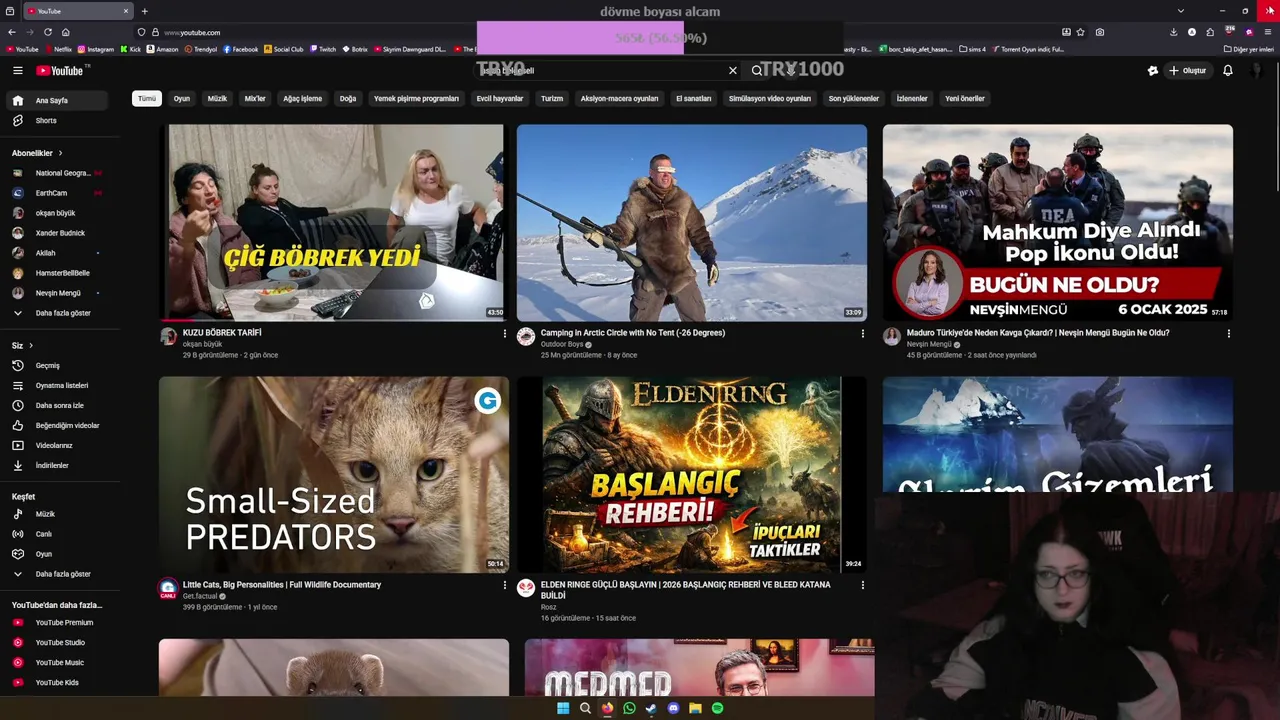Clear the search box with the X
Image resolution: width=1280 pixels, height=720 pixels.
[732, 71]
